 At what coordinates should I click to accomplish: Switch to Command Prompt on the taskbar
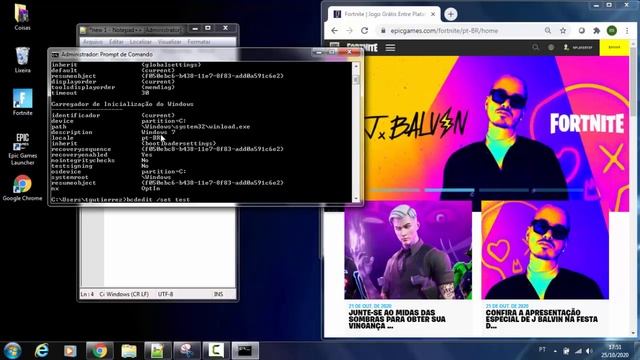point(245,351)
